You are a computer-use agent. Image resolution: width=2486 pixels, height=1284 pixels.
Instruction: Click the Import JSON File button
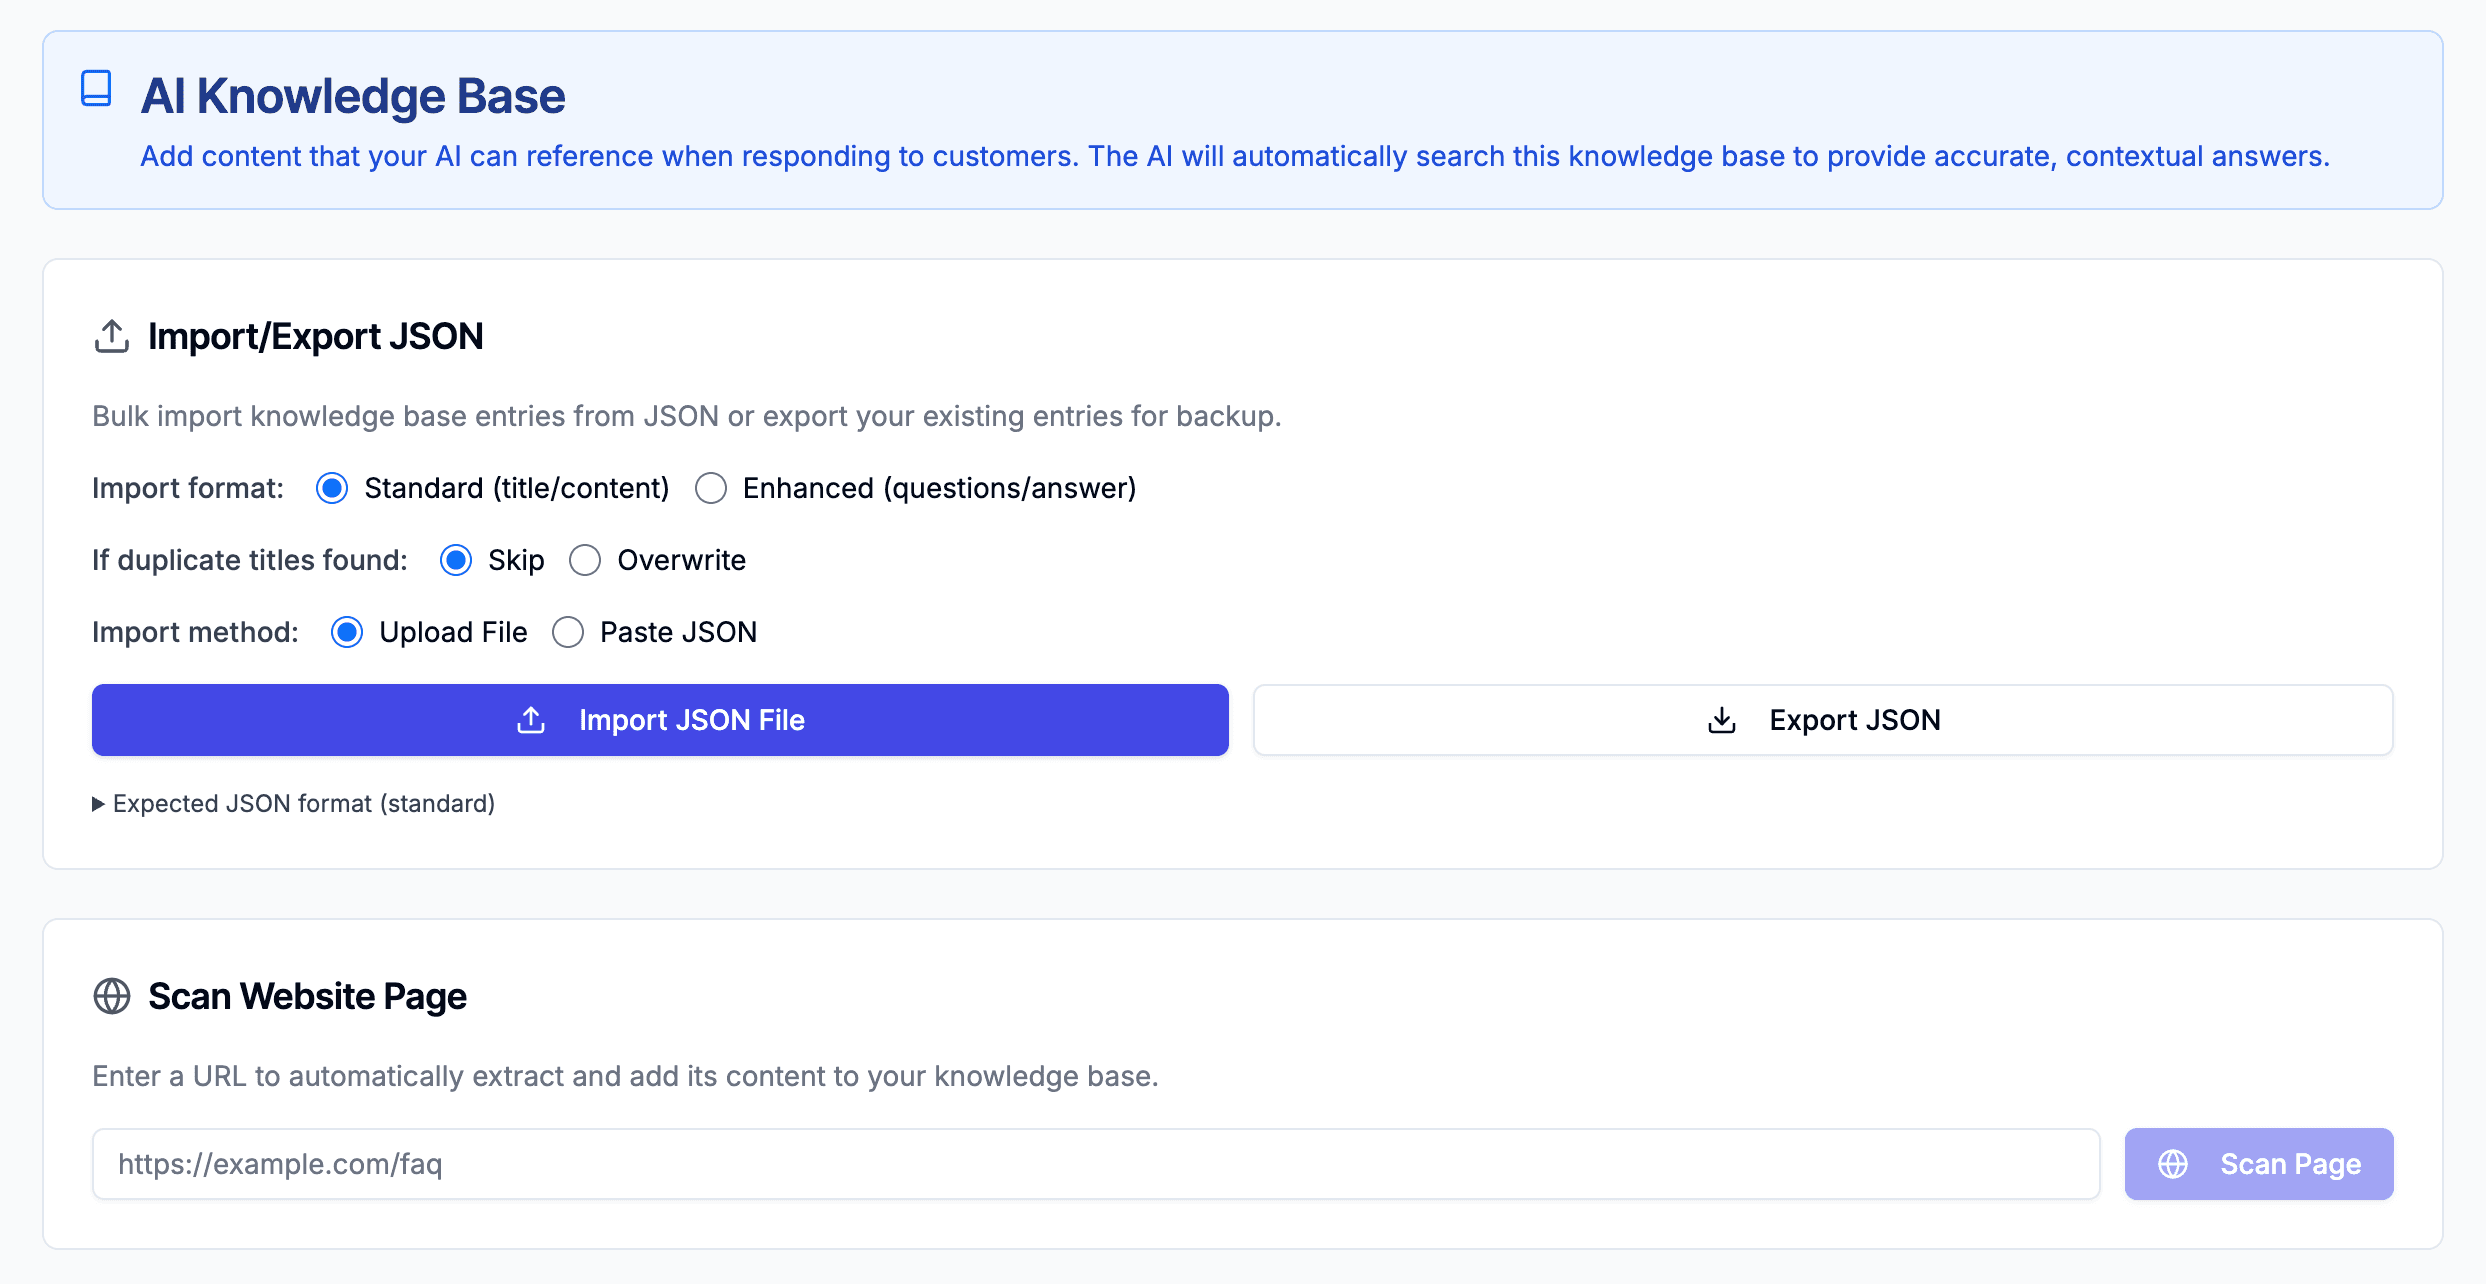click(660, 720)
